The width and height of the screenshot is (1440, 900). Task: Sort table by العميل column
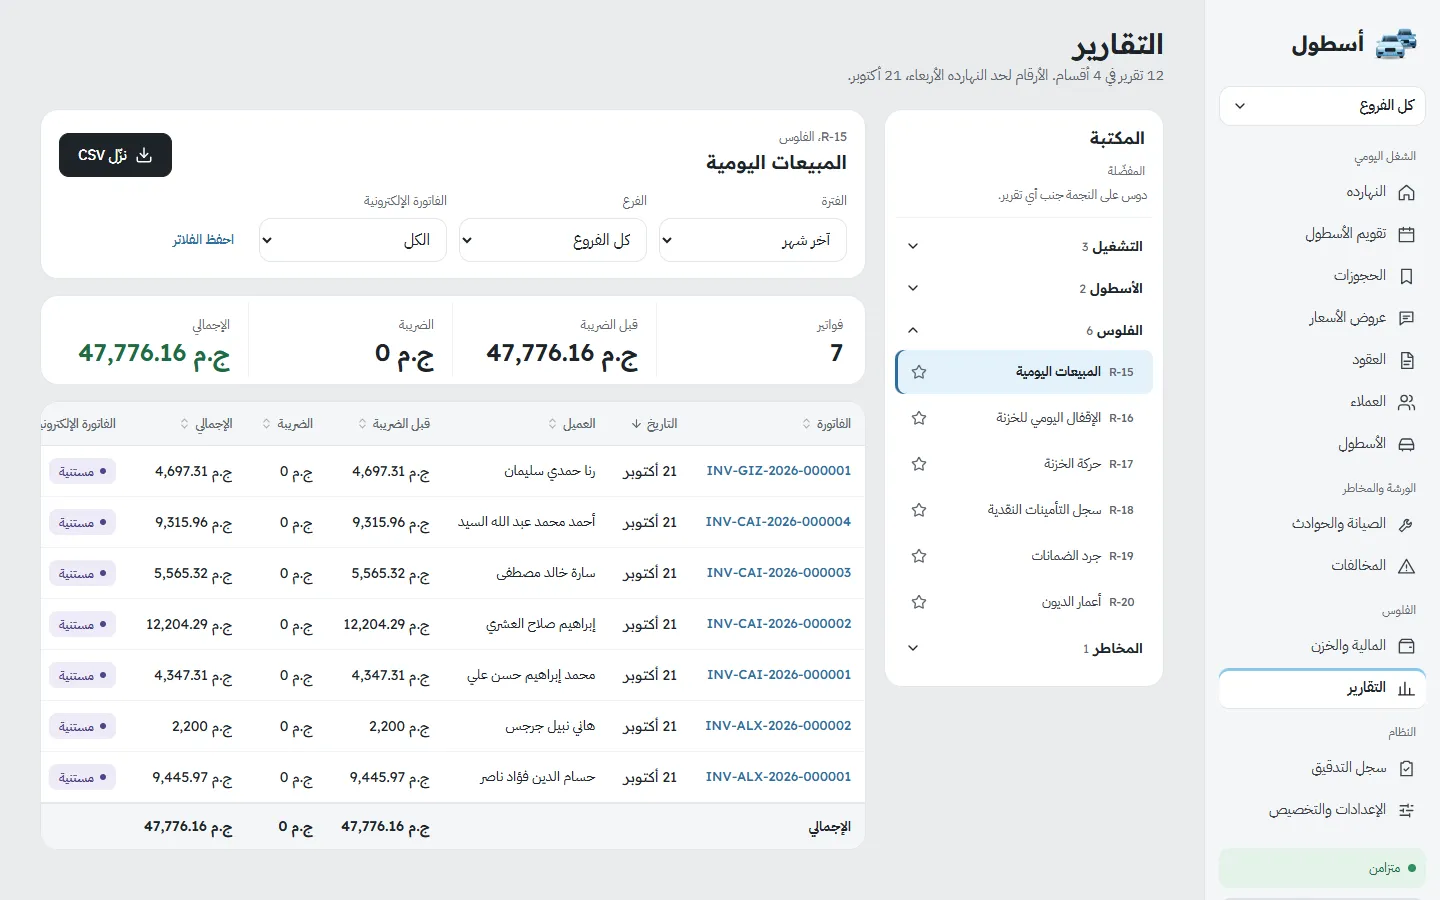572,424
